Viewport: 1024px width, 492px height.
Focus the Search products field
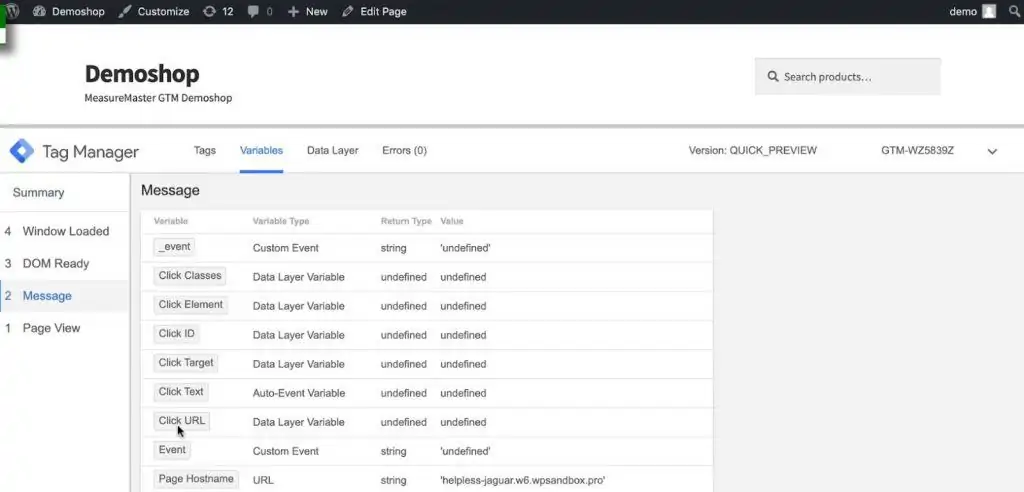pyautogui.click(x=848, y=76)
